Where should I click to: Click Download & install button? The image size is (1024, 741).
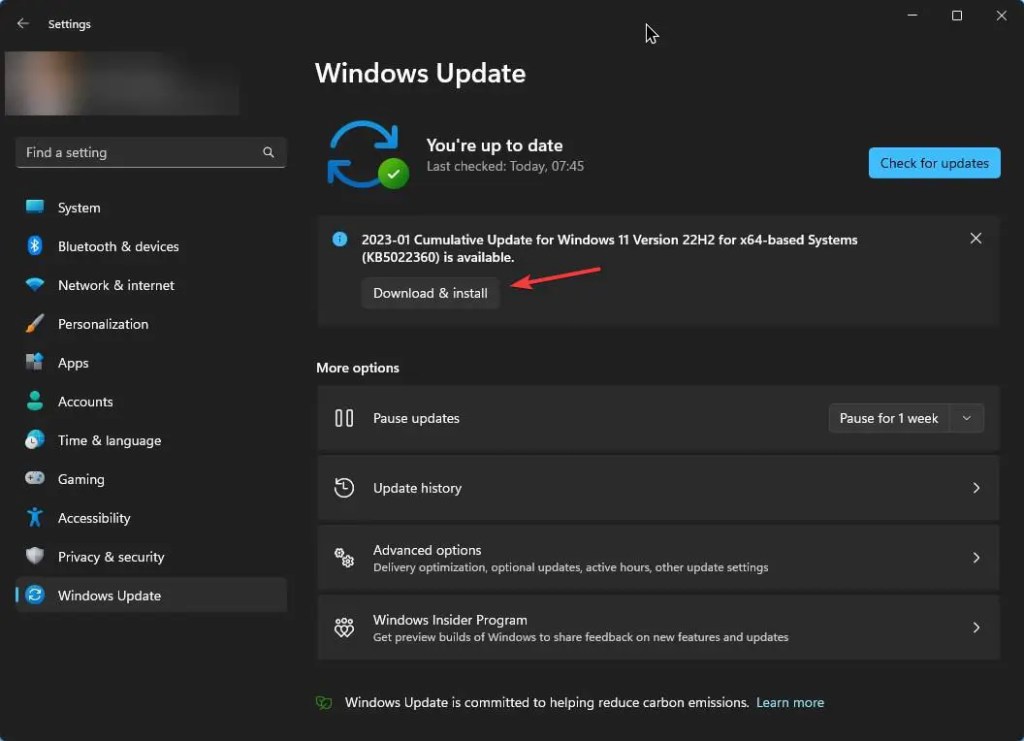(430, 293)
